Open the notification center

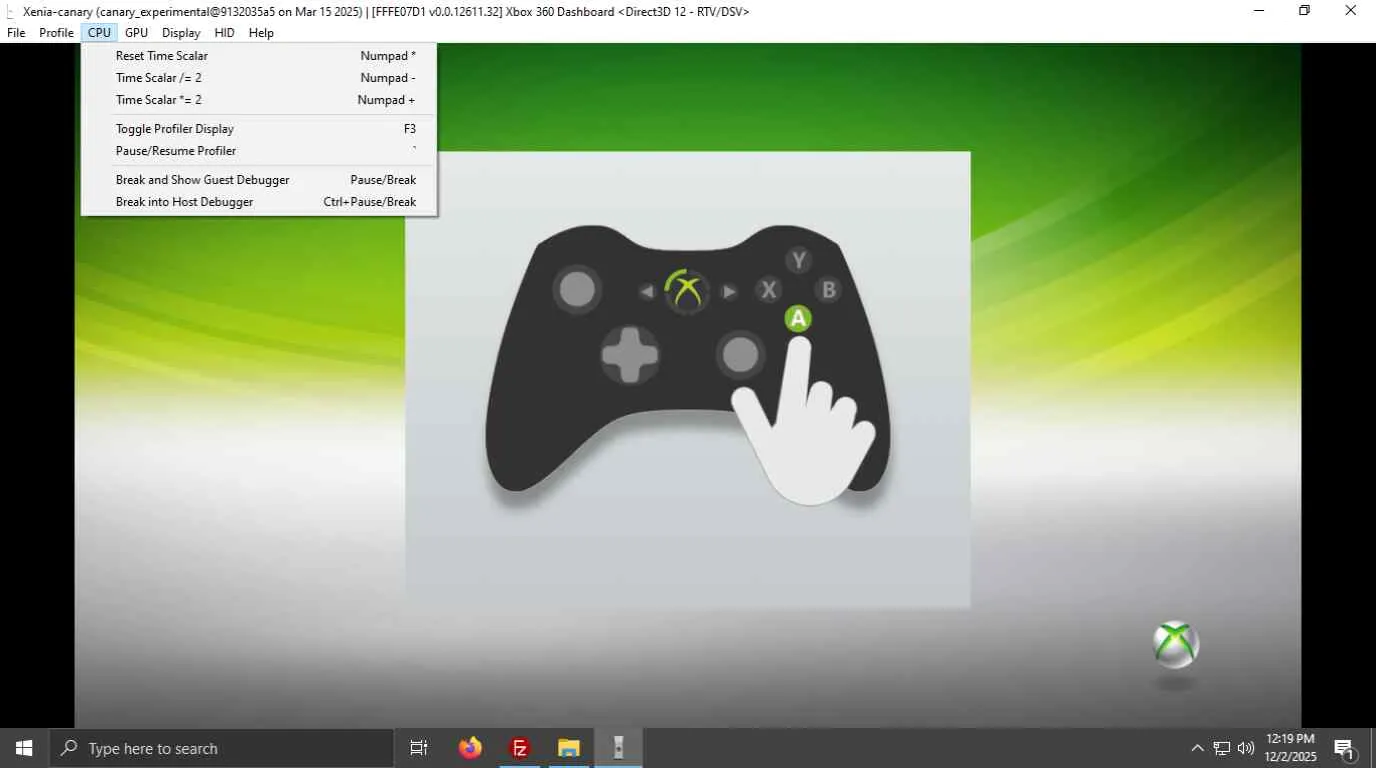(x=1344, y=748)
